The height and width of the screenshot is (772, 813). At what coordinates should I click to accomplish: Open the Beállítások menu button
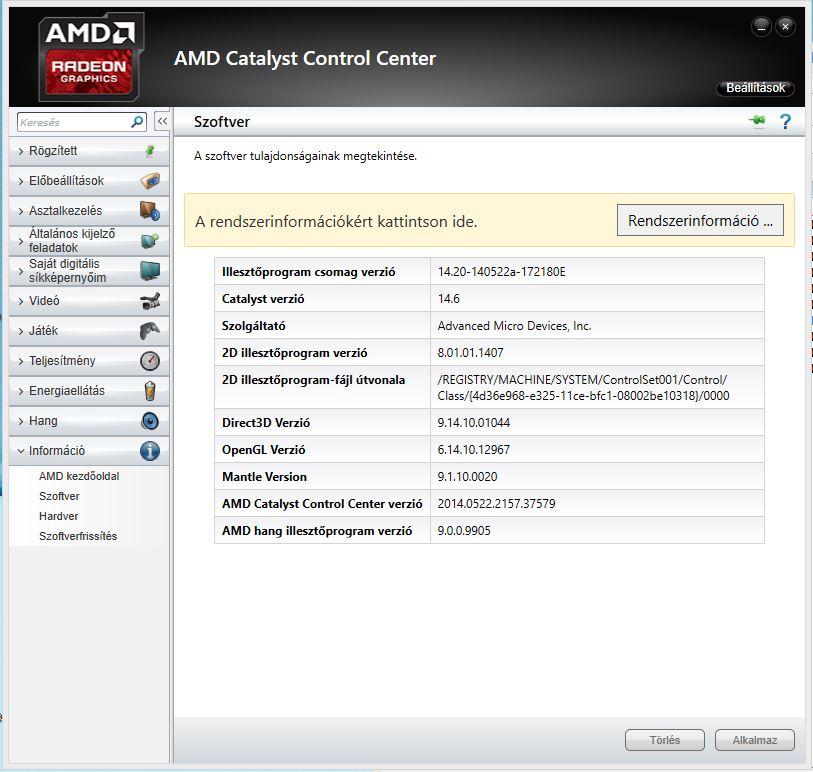click(x=755, y=88)
